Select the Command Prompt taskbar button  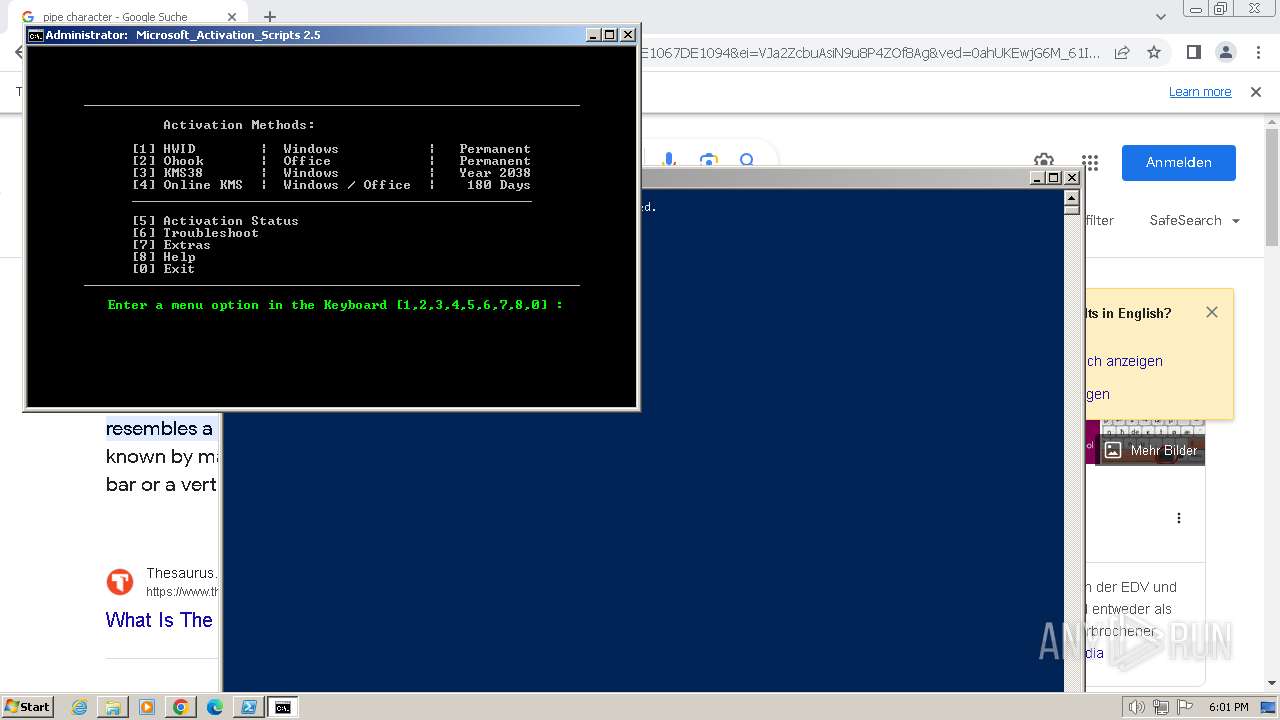(283, 707)
